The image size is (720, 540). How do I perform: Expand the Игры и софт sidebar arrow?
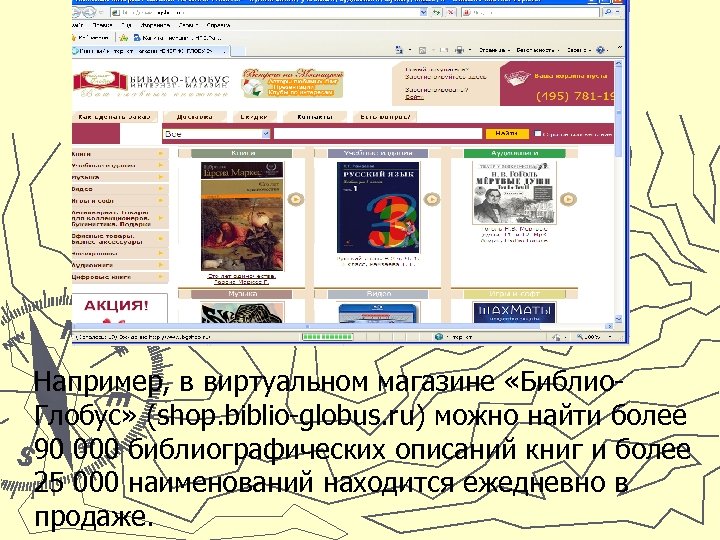click(x=161, y=201)
